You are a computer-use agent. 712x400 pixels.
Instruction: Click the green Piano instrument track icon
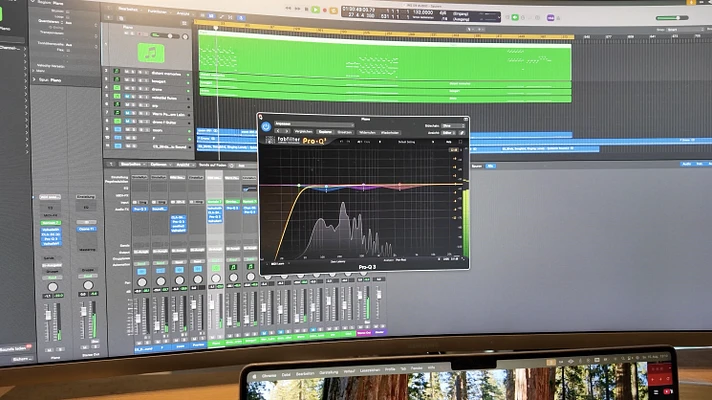pyautogui.click(x=151, y=53)
